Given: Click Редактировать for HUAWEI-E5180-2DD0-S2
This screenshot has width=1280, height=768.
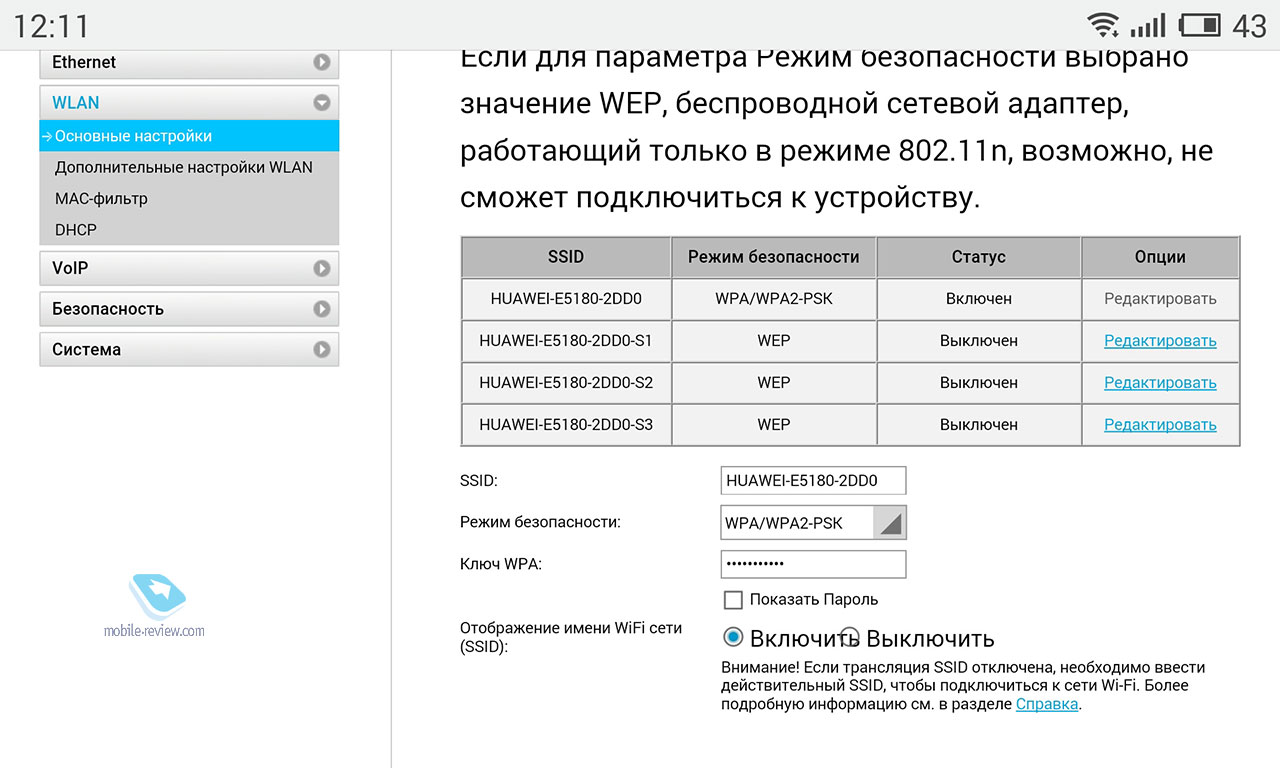Looking at the screenshot, I should click(1160, 383).
